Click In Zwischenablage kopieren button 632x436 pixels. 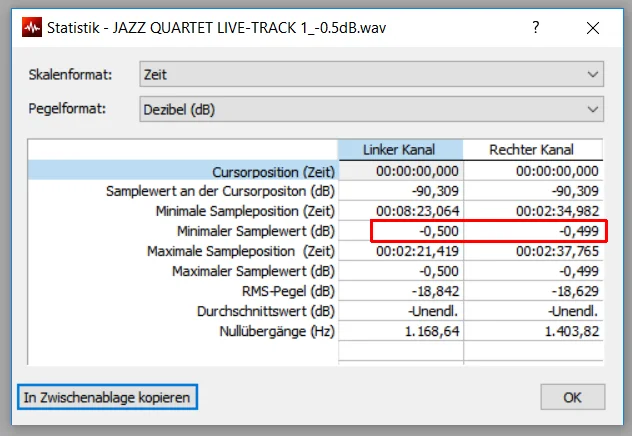point(107,397)
